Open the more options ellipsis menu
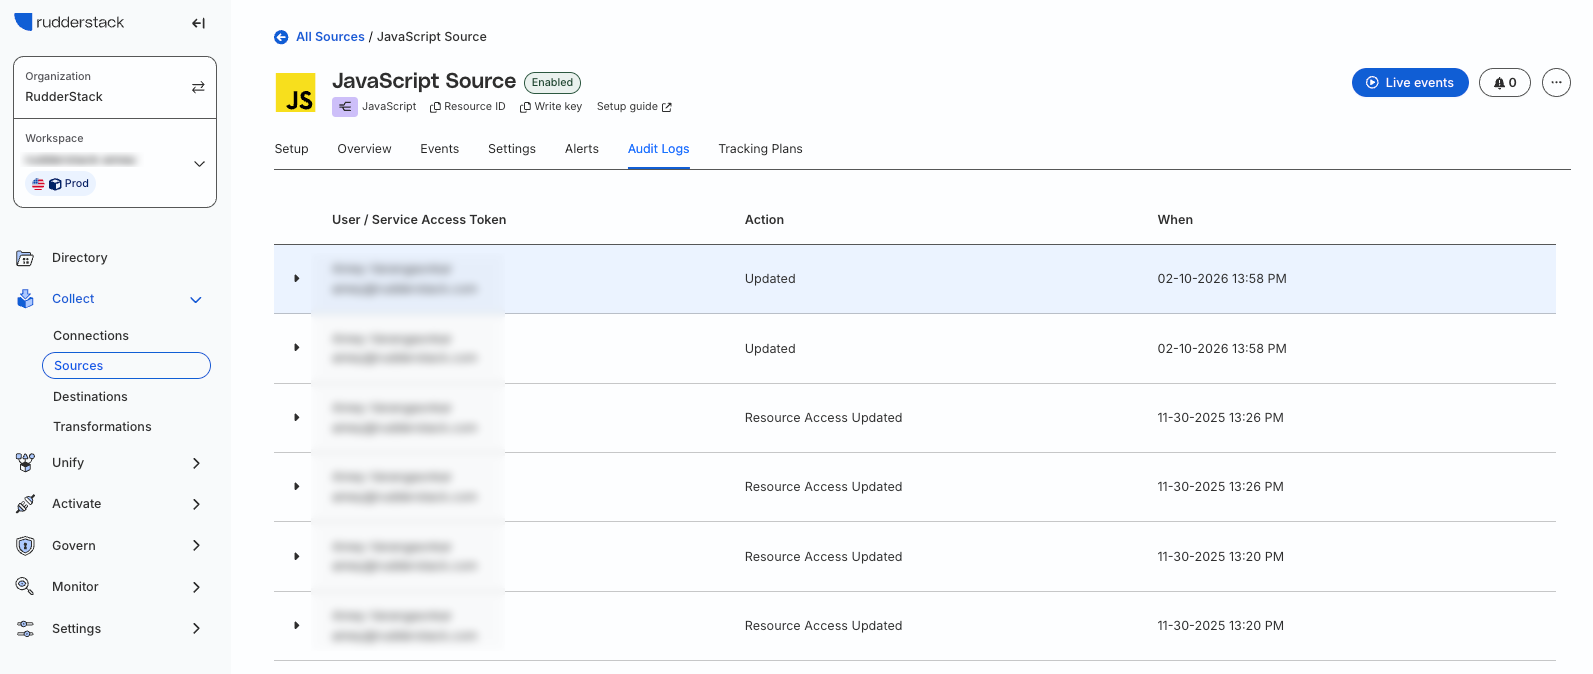 pos(1556,83)
